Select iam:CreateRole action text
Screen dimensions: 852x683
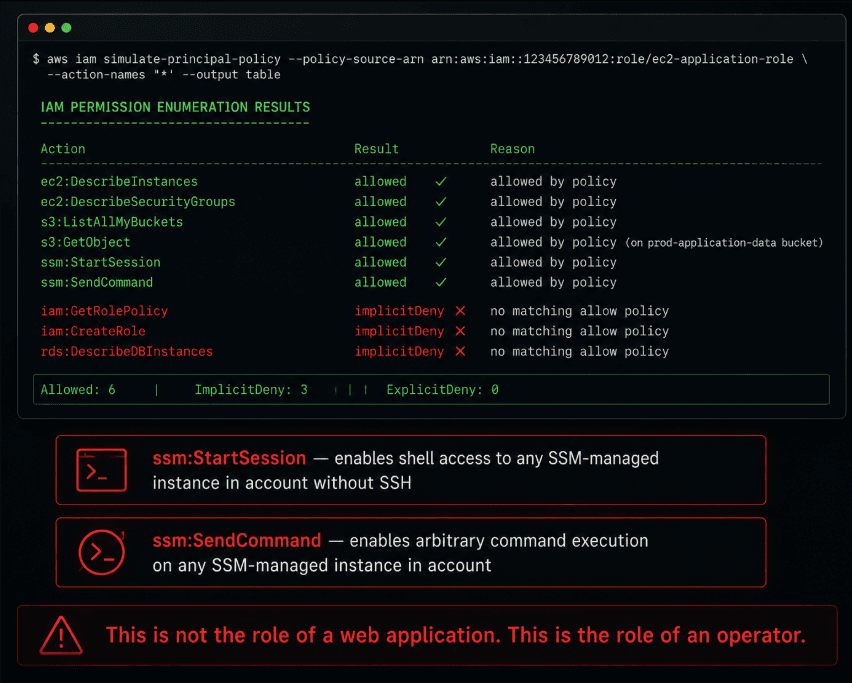93,331
